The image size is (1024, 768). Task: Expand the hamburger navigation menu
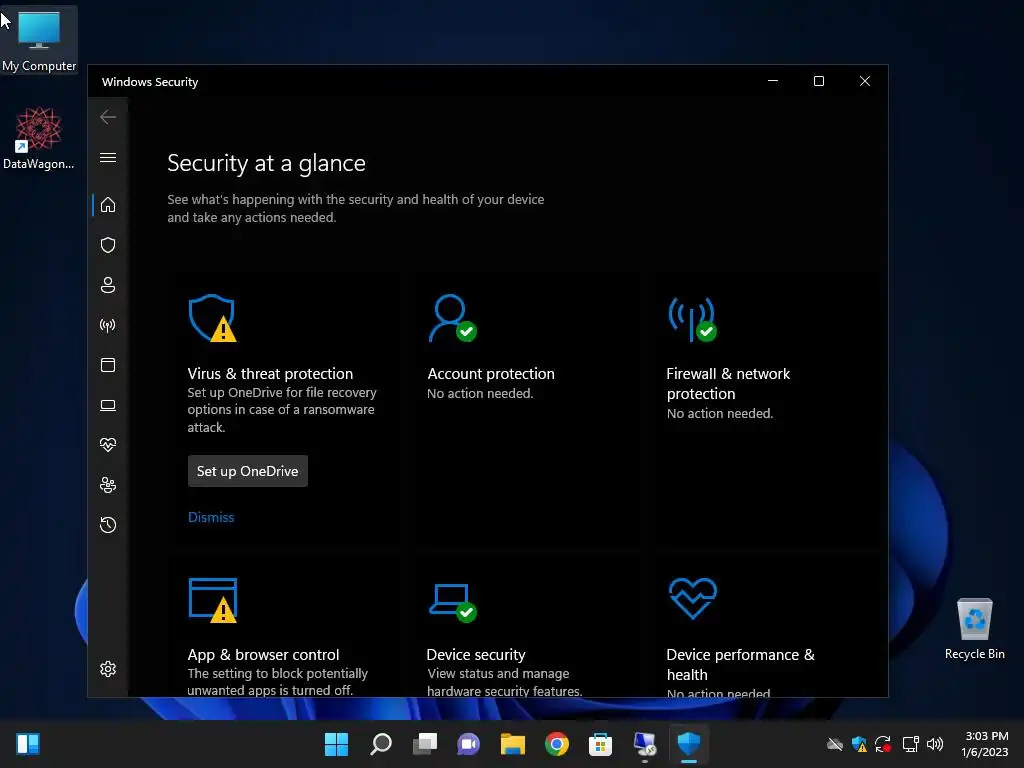pos(108,158)
